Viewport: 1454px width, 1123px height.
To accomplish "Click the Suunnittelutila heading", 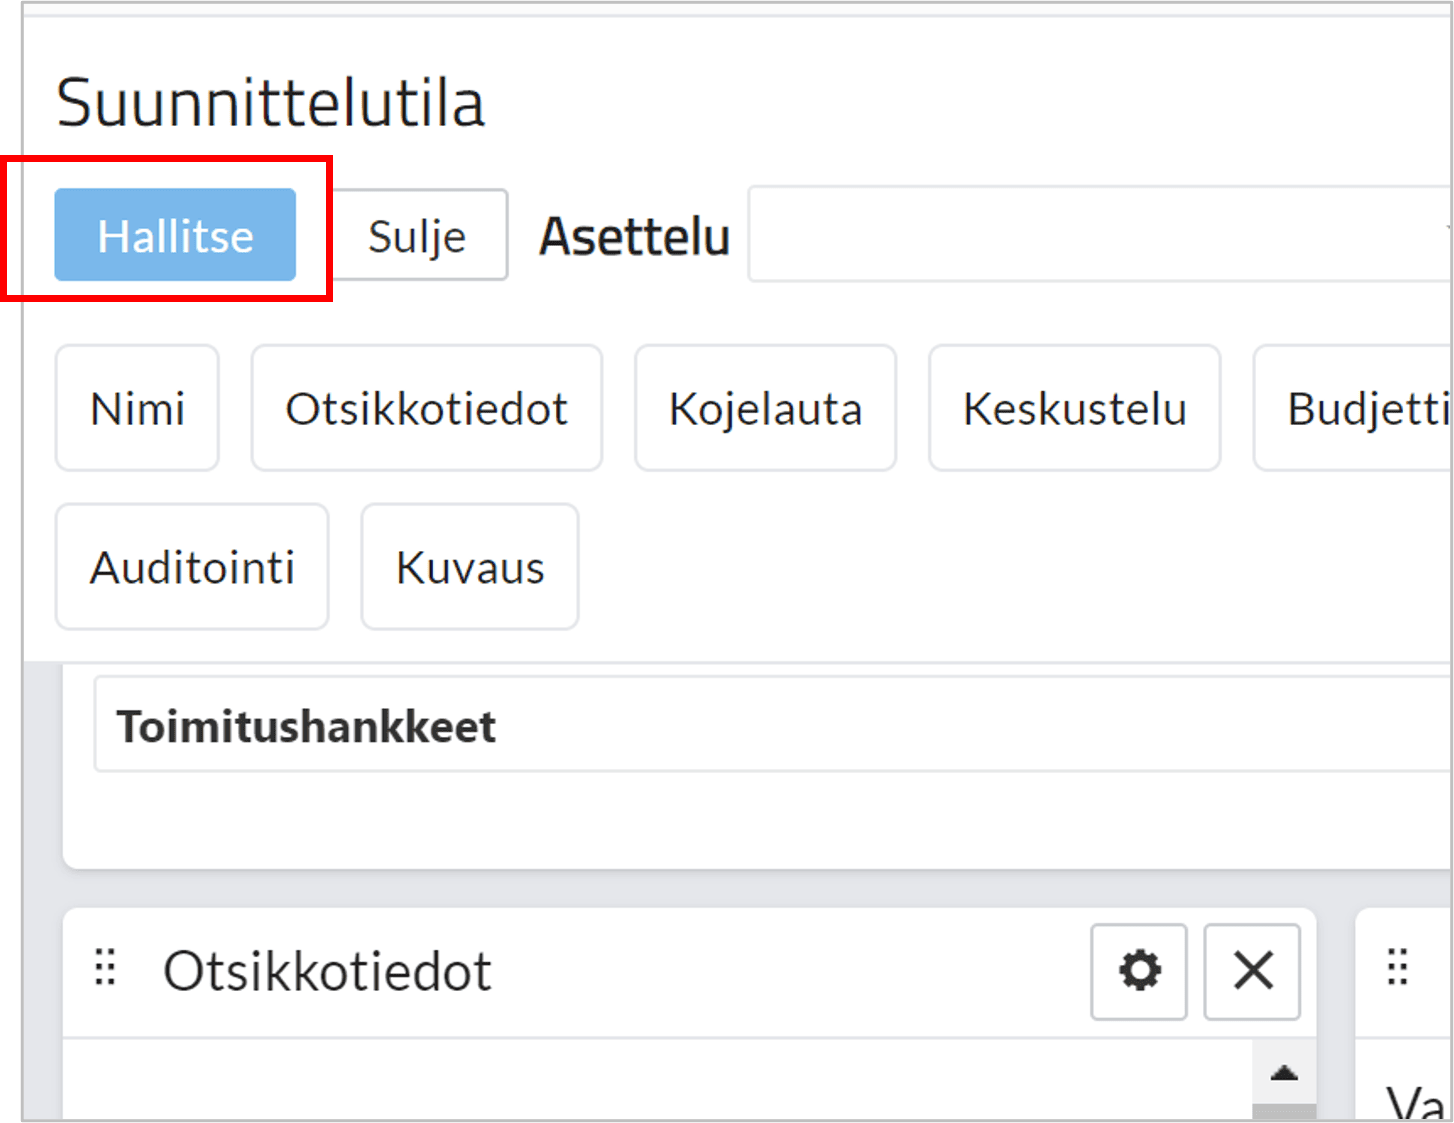I will point(270,103).
